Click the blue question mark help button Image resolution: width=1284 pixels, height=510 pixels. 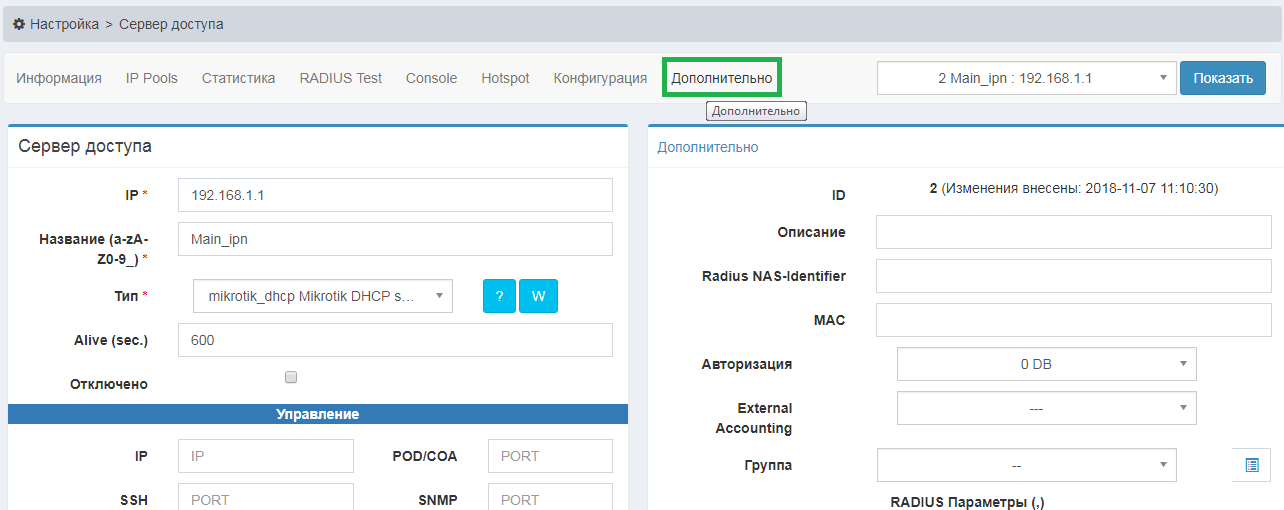click(x=499, y=296)
